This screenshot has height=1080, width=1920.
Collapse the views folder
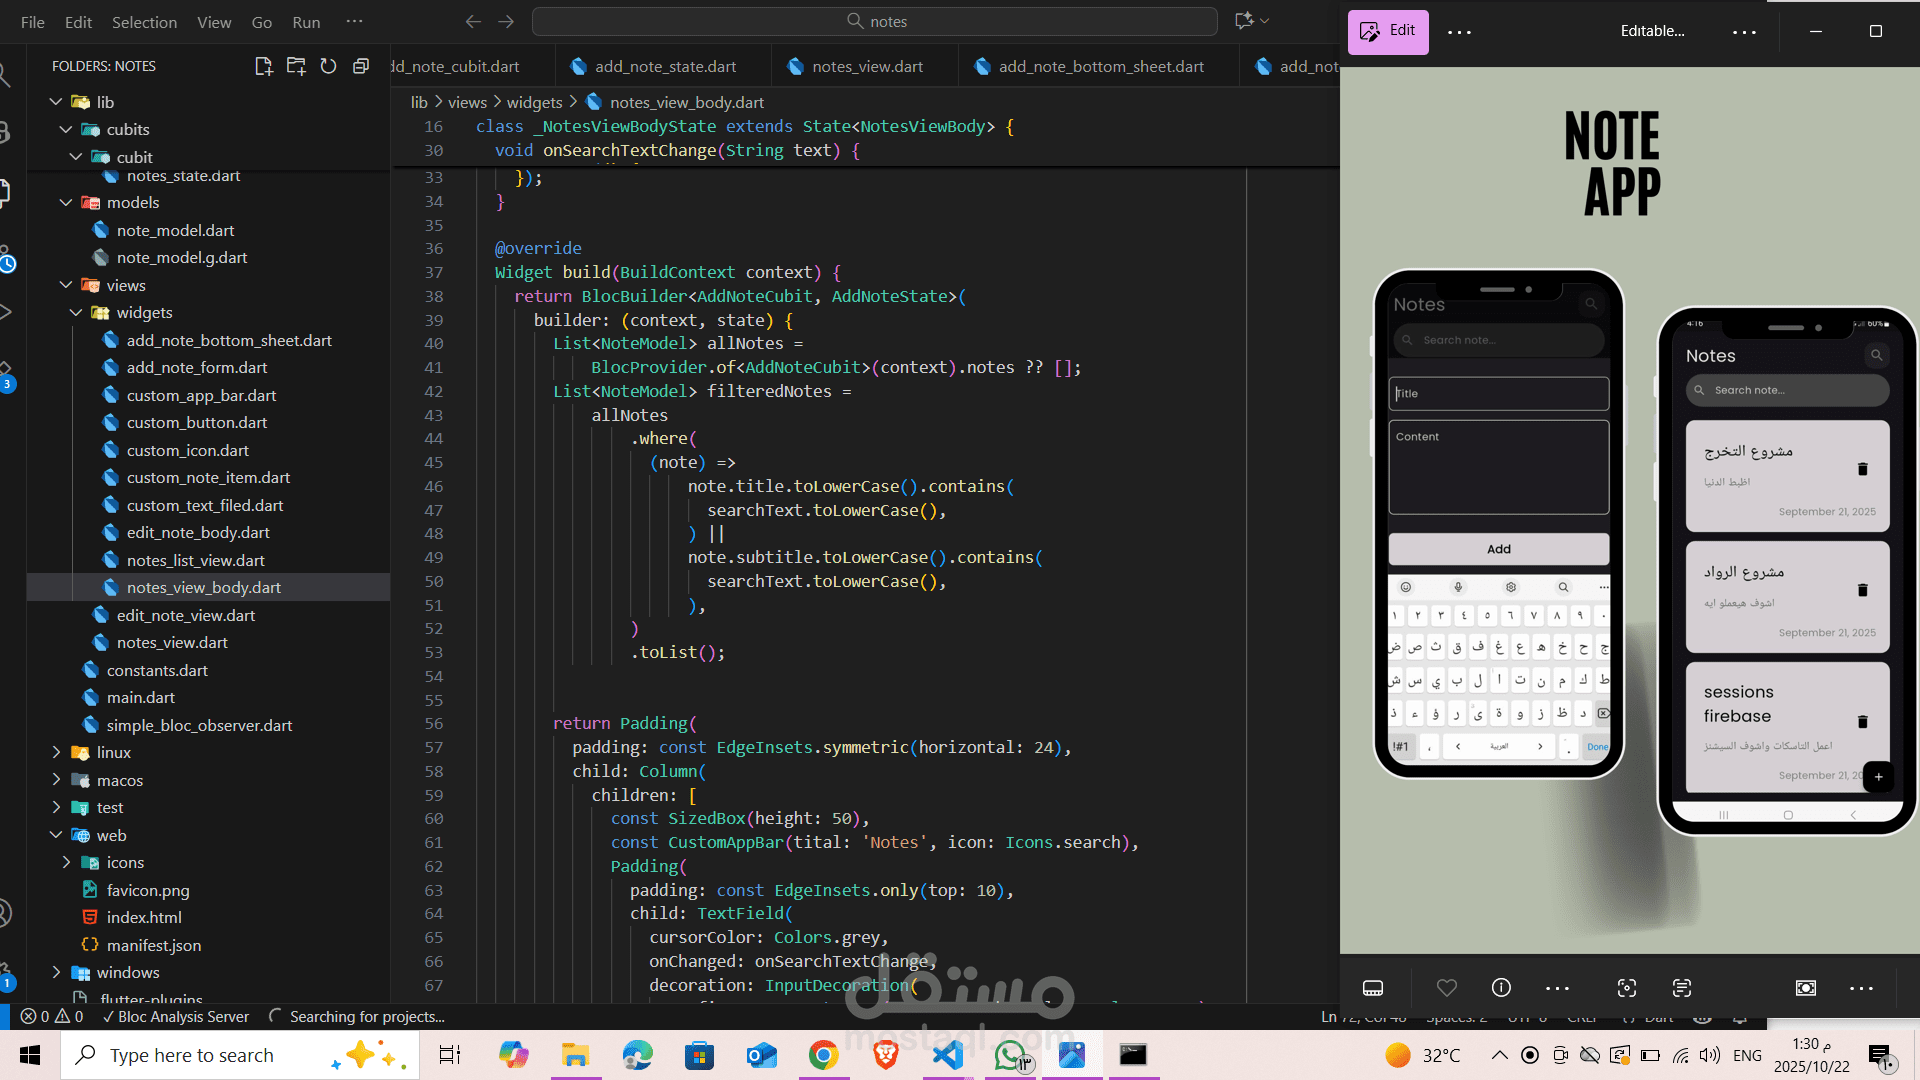pyautogui.click(x=66, y=285)
